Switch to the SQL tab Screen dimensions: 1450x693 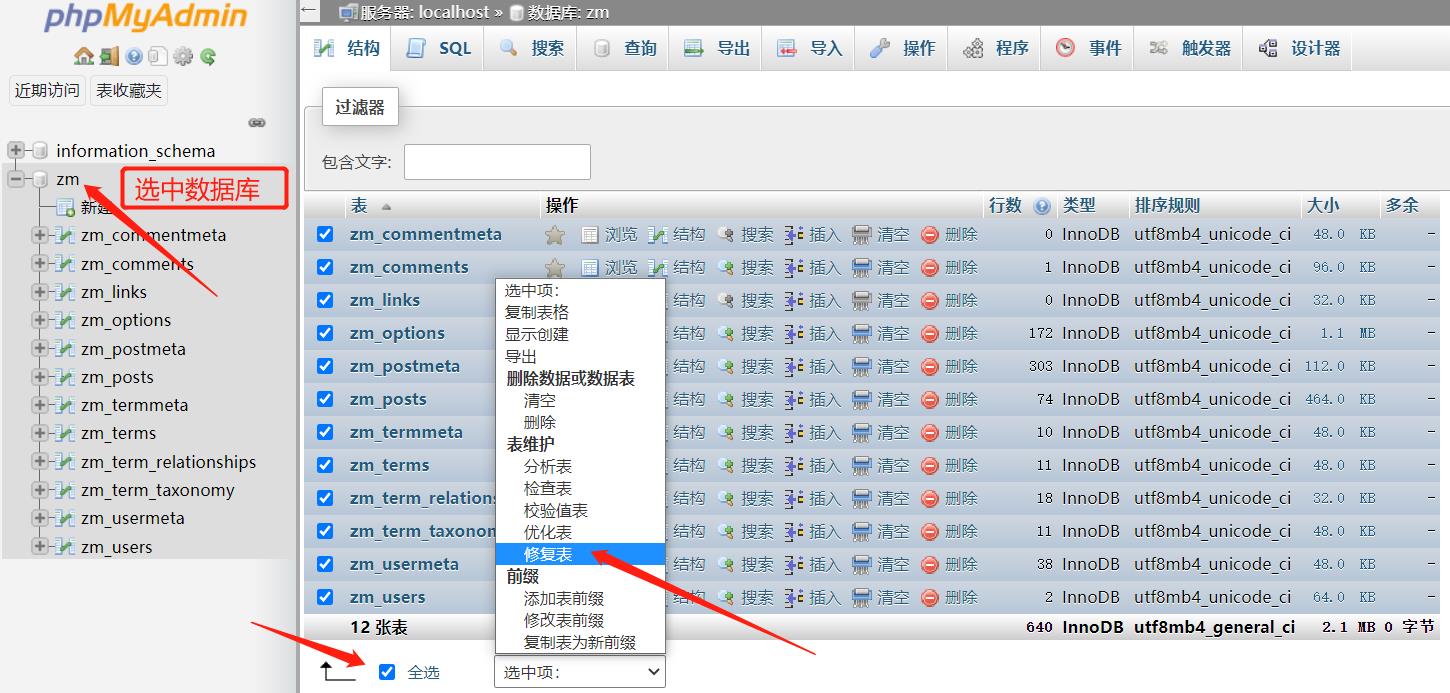coord(440,48)
